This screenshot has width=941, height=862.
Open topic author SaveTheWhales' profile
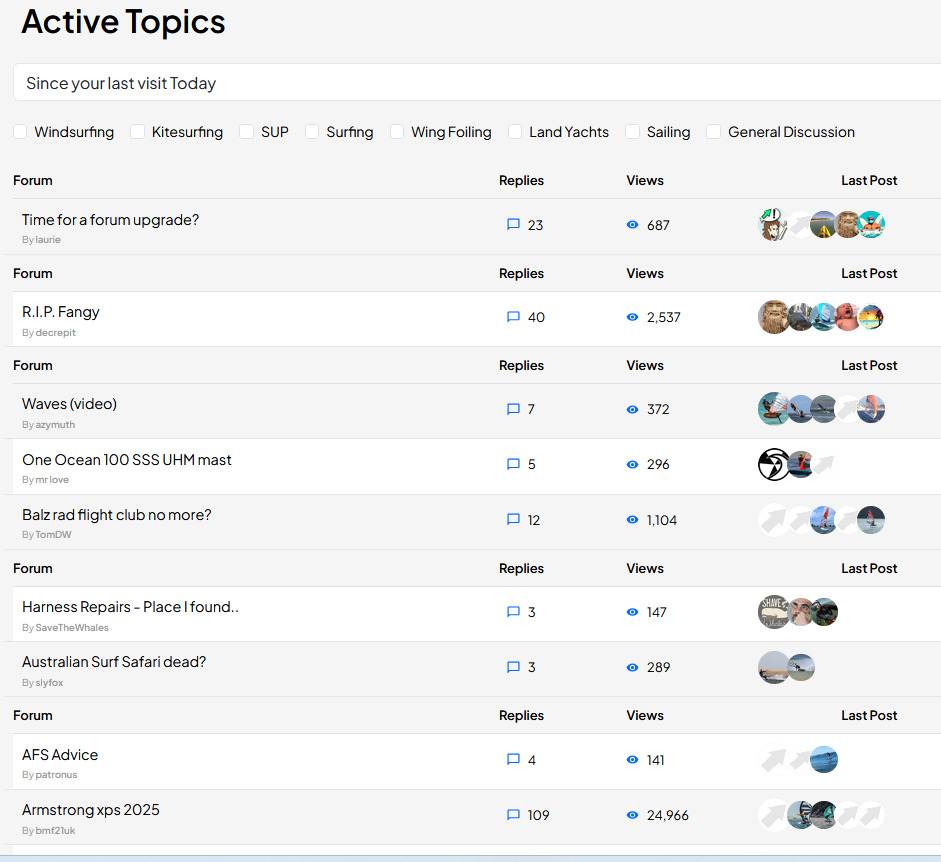coord(72,628)
